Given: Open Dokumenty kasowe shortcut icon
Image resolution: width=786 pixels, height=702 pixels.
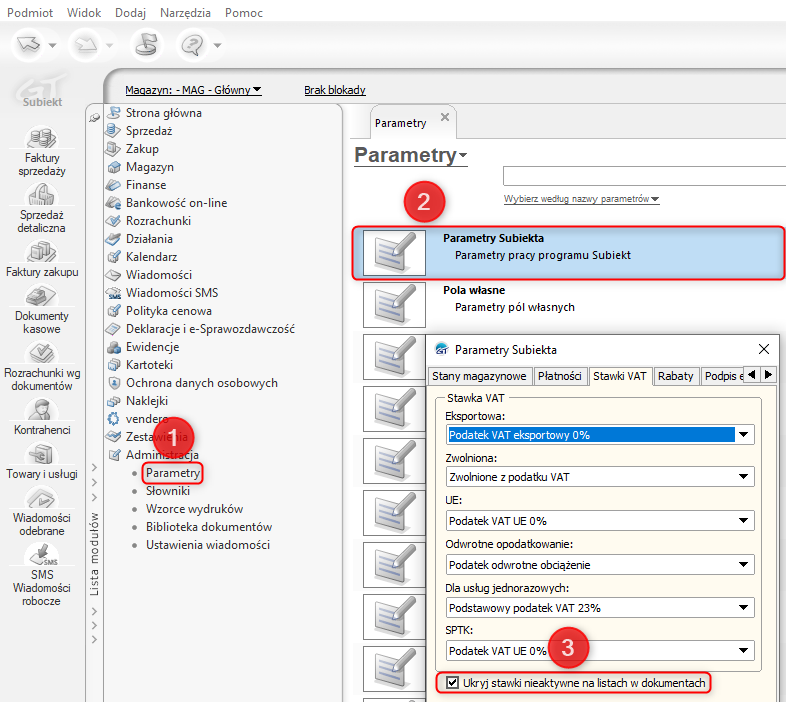Looking at the screenshot, I should [42, 296].
